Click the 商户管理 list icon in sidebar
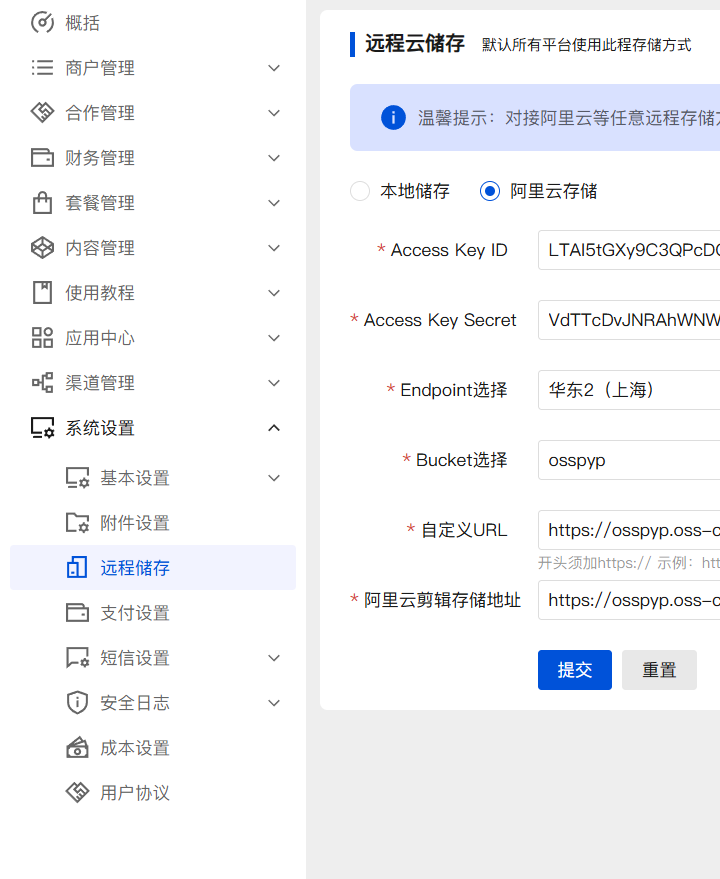The width and height of the screenshot is (720, 879). click(42, 68)
